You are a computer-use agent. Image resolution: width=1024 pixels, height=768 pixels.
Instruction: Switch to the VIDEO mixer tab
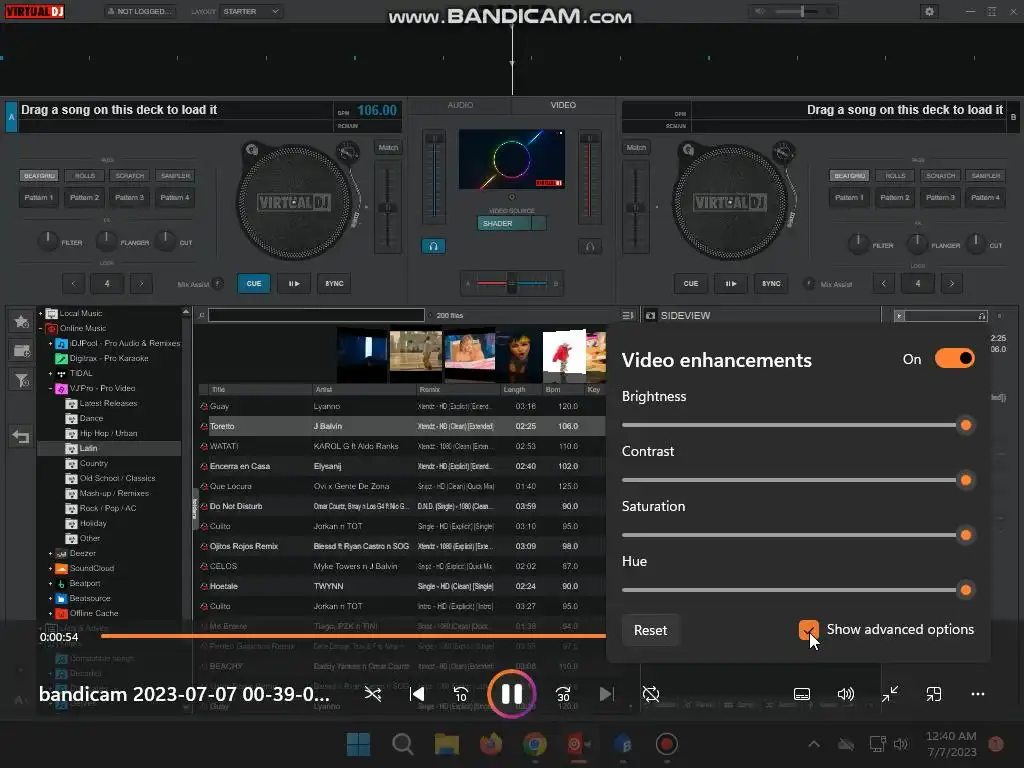(x=563, y=104)
